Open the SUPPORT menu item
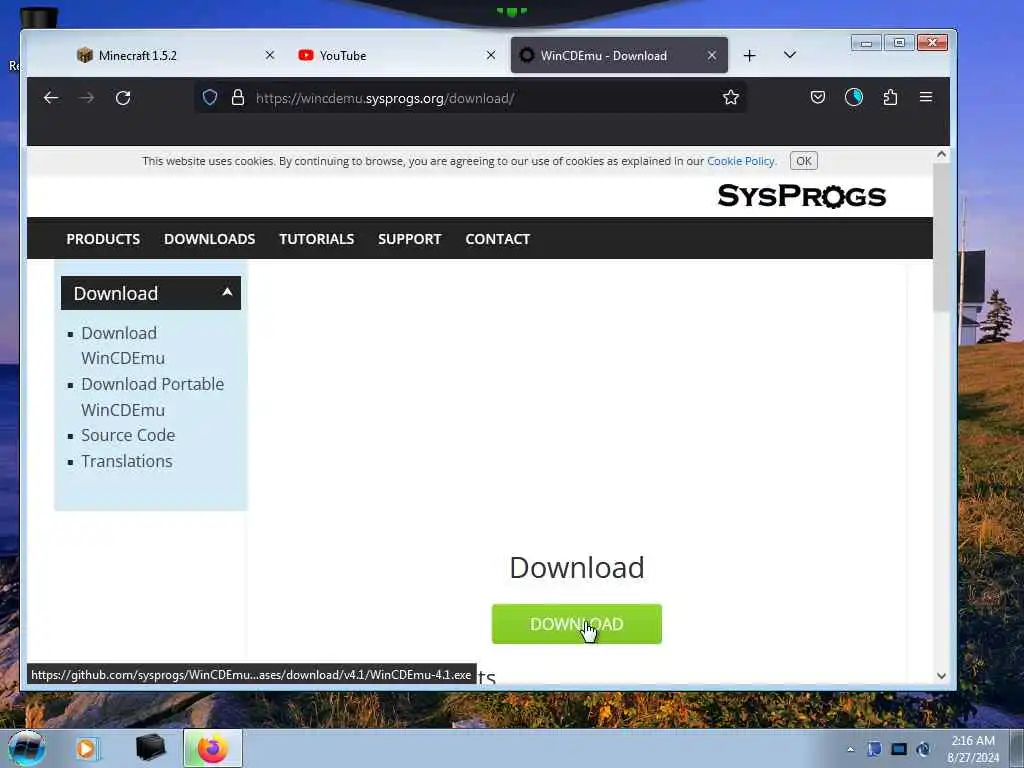Viewport: 1024px width, 768px height. point(409,239)
